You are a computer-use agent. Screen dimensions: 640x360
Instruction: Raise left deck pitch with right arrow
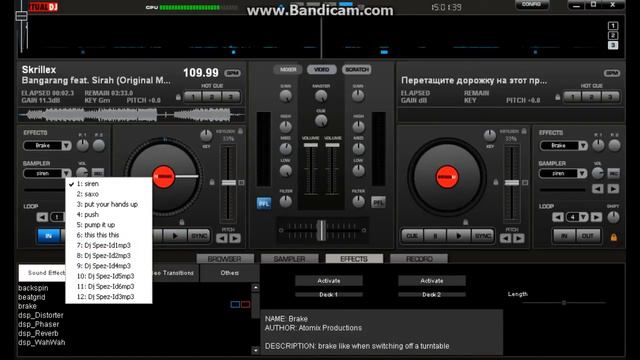[235, 238]
